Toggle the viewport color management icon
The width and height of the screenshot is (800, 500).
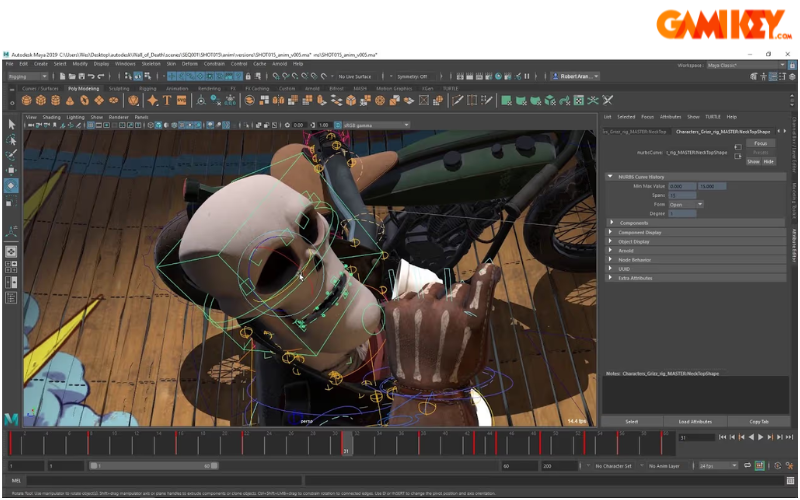337,125
